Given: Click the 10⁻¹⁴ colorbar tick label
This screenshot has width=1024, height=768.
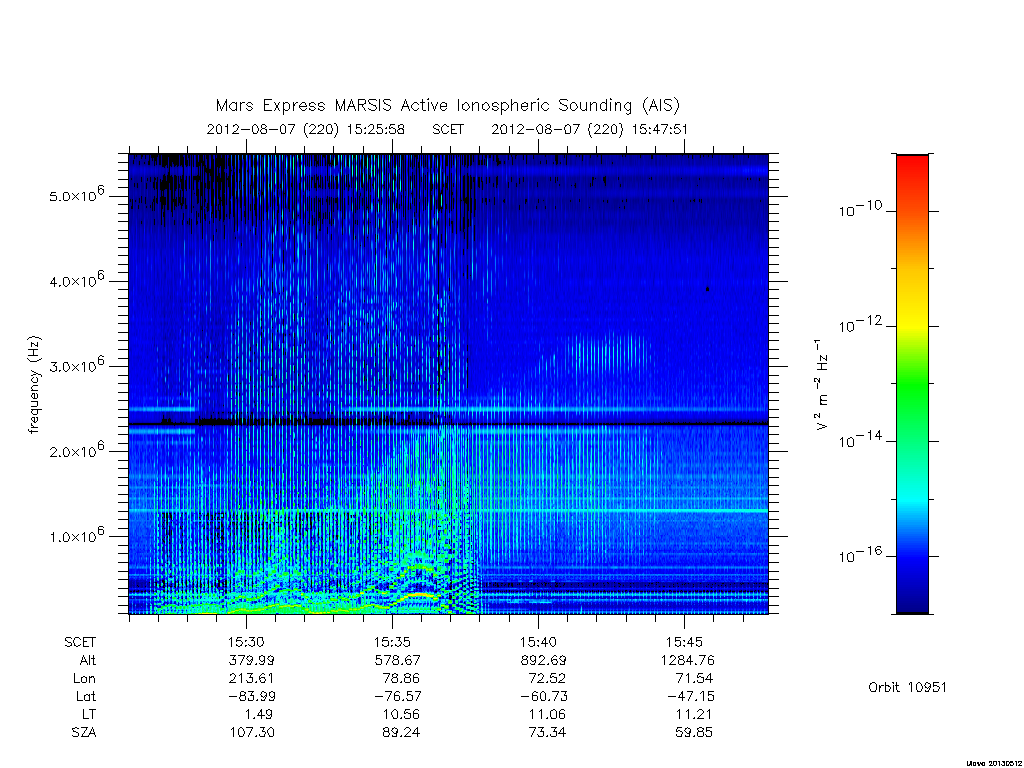Looking at the screenshot, I should click(859, 440).
